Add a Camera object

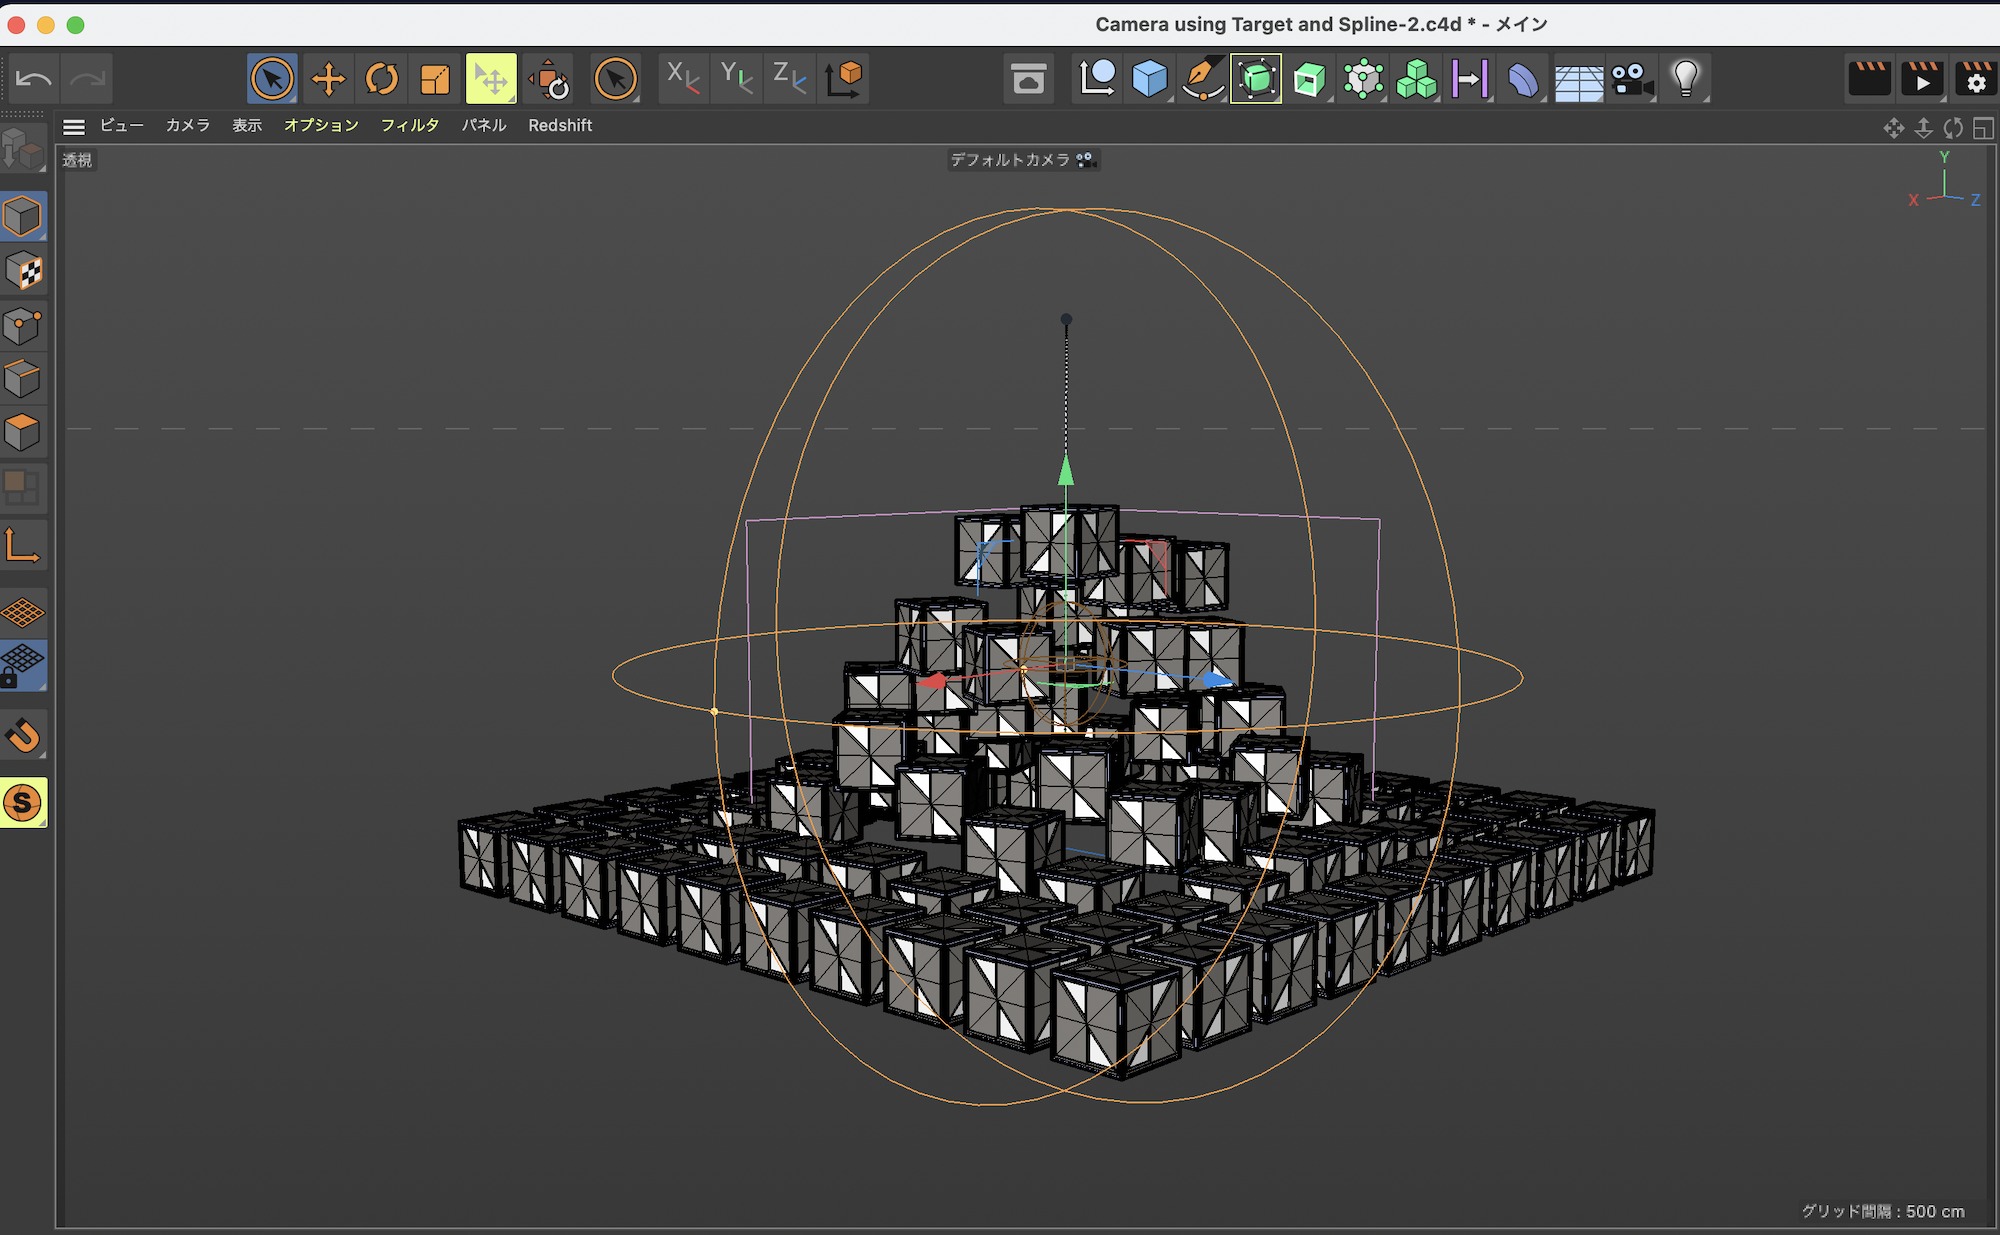coord(1631,78)
